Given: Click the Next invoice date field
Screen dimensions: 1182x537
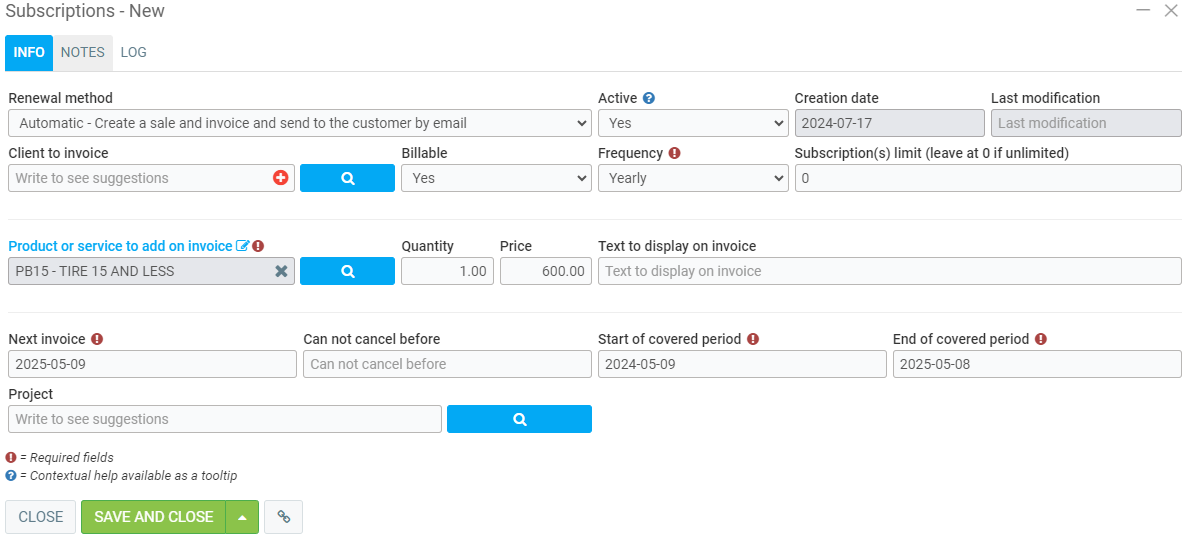Looking at the screenshot, I should tap(152, 364).
